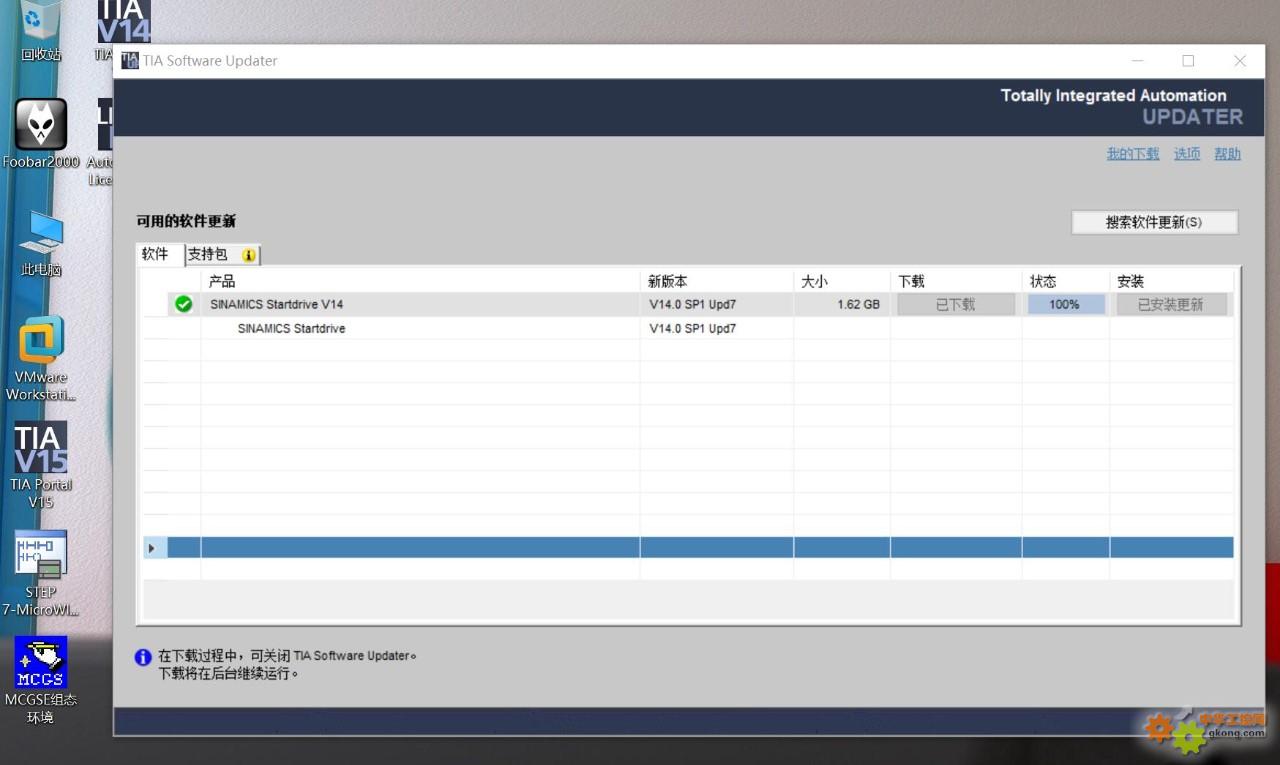Select the SINAMICS Startdrive sub-row
This screenshot has width=1280, height=765.
click(x=688, y=328)
